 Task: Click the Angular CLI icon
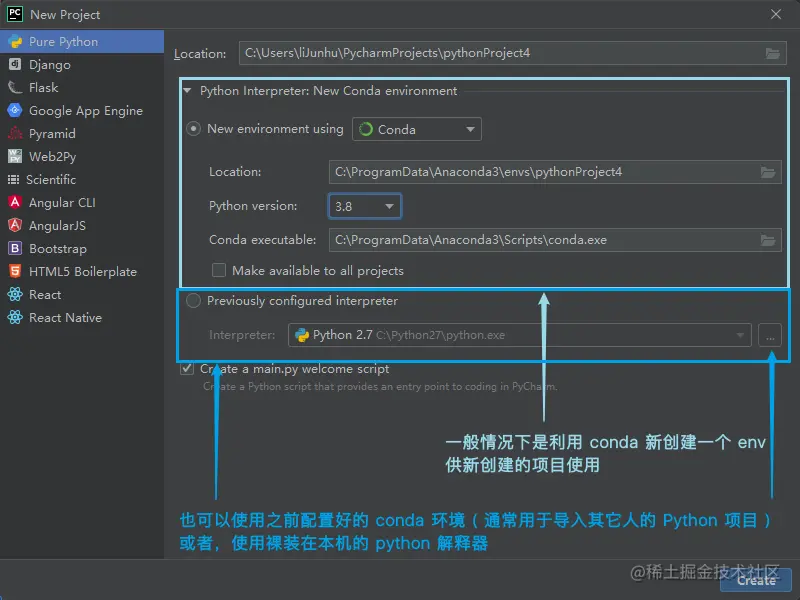point(15,202)
